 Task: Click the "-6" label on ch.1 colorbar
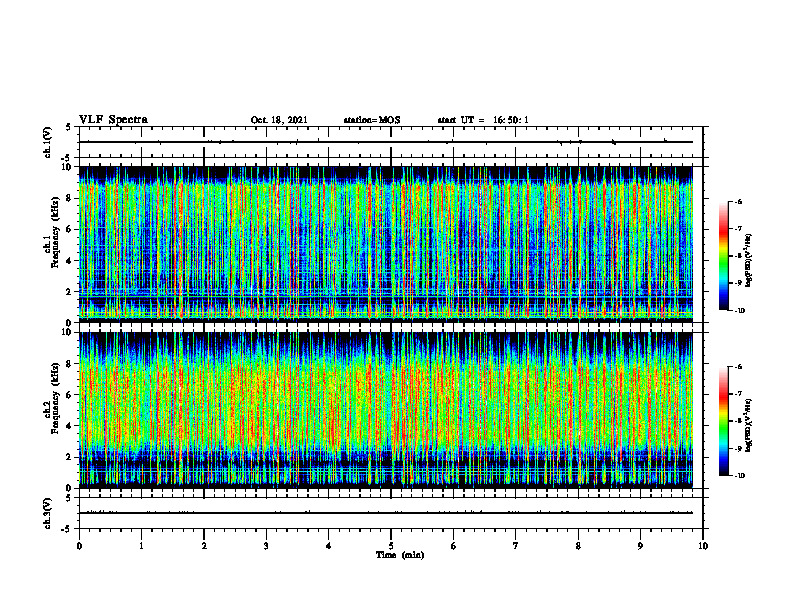tap(738, 202)
